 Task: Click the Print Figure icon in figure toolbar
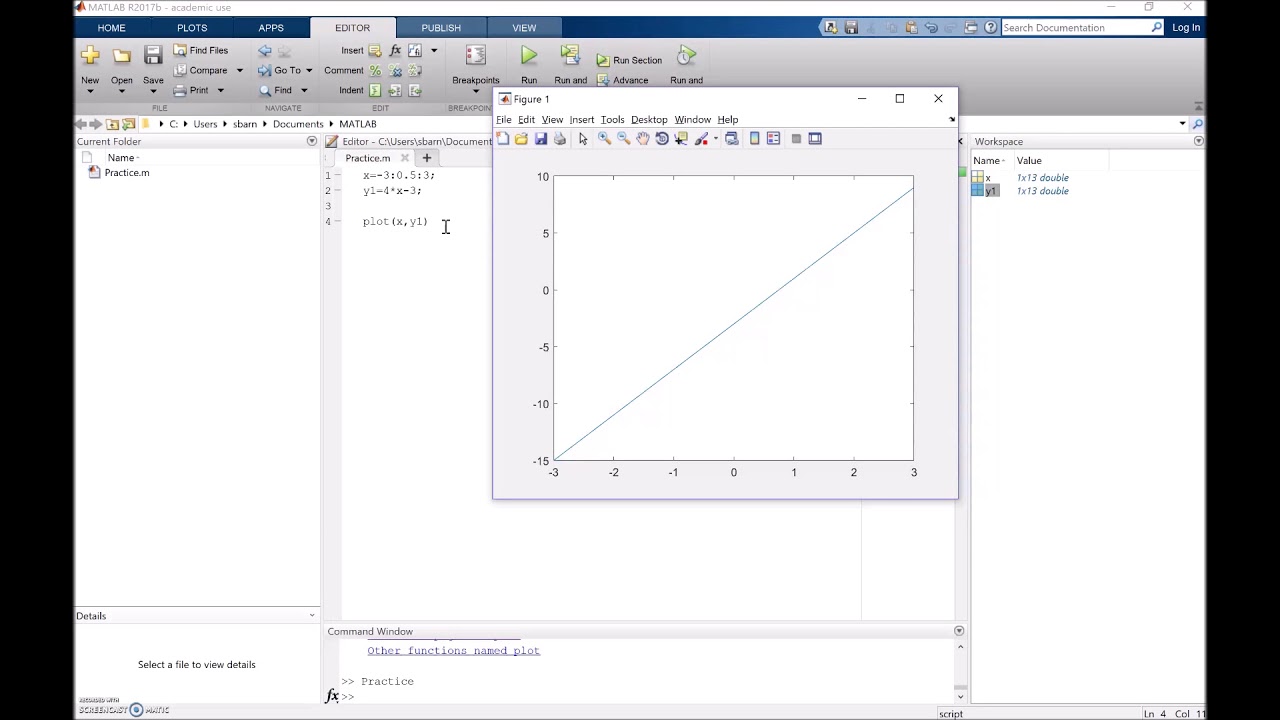[x=560, y=139]
